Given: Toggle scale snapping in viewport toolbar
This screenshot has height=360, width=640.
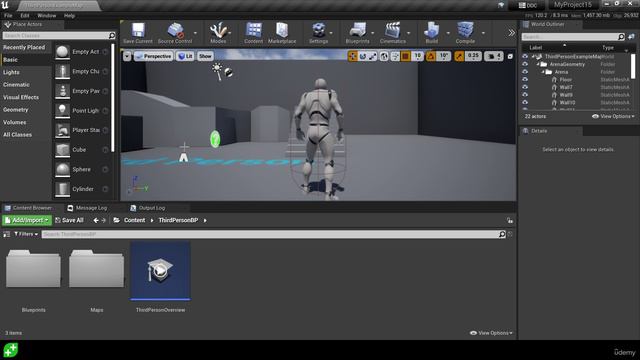Looking at the screenshot, I should tap(459, 56).
